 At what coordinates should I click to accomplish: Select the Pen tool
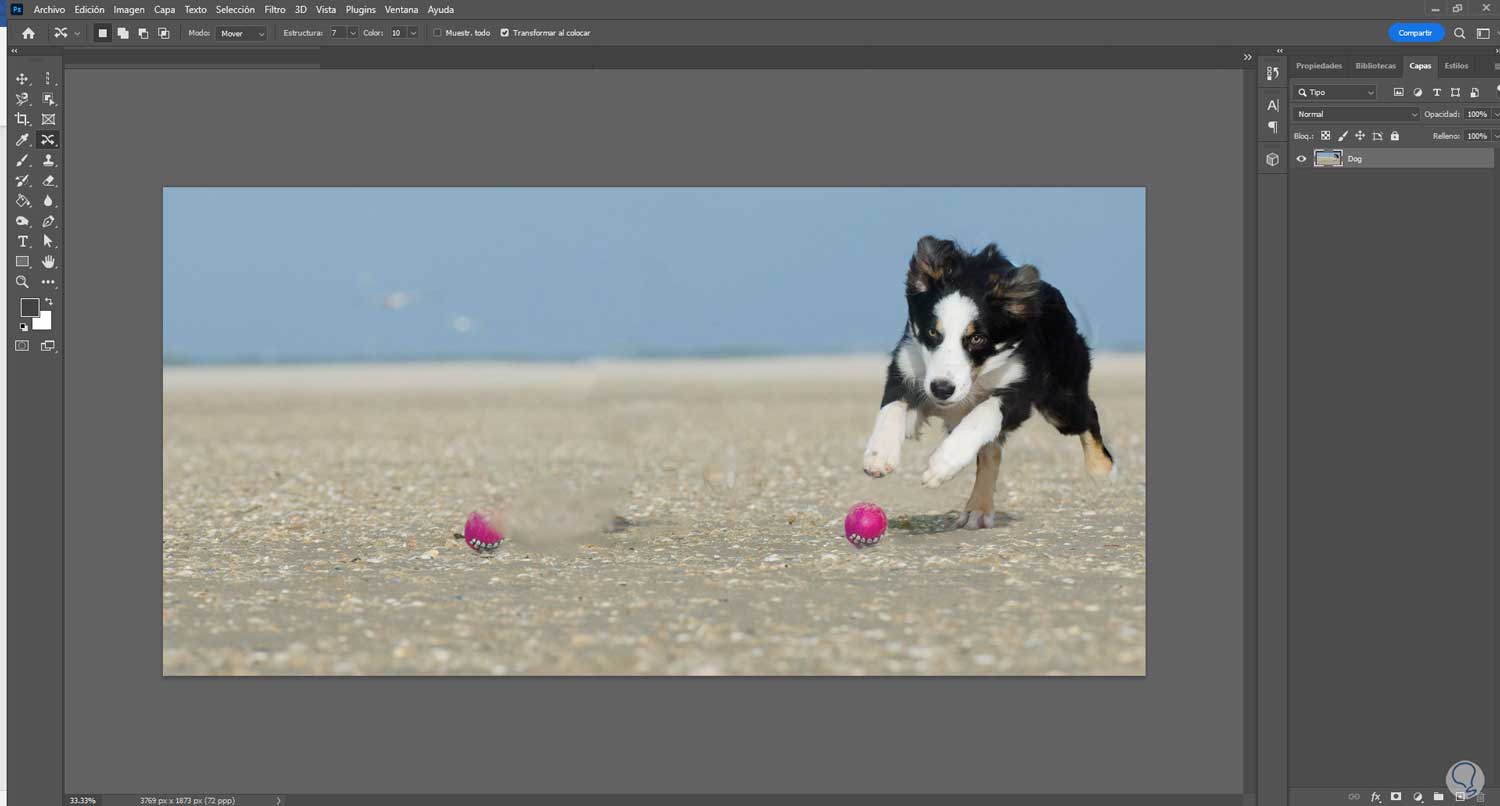coord(48,221)
